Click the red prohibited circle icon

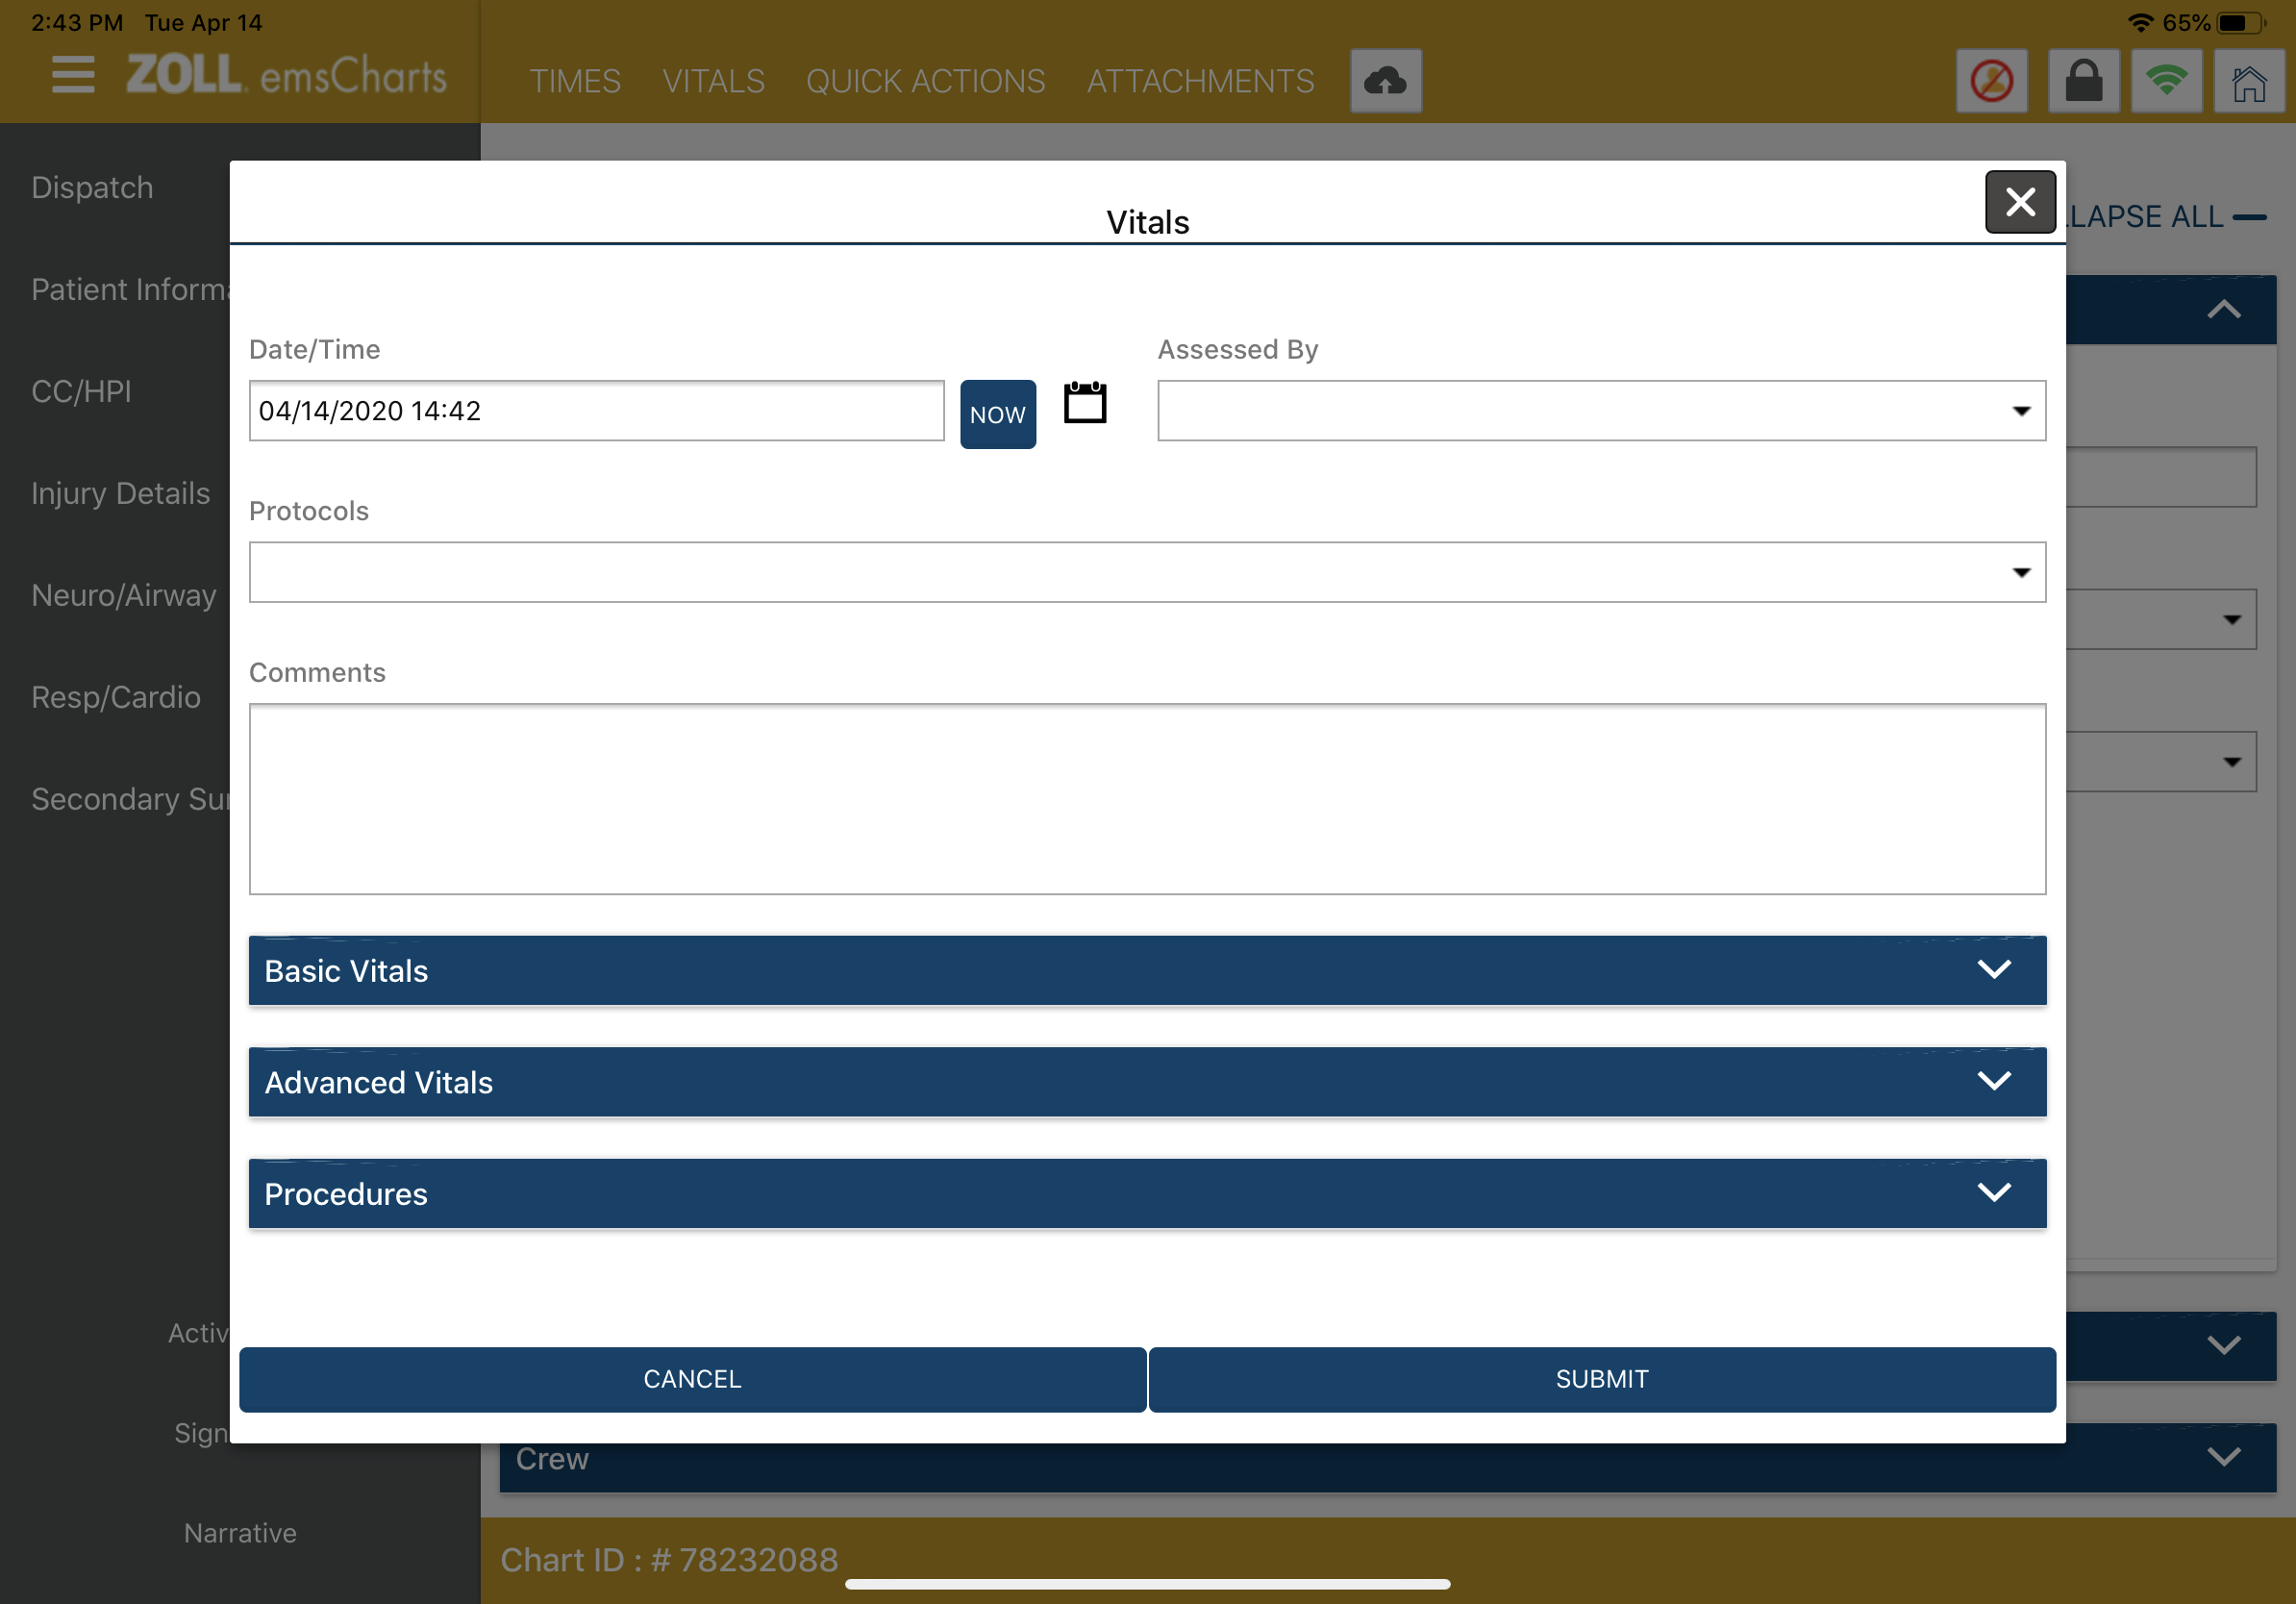click(1991, 81)
